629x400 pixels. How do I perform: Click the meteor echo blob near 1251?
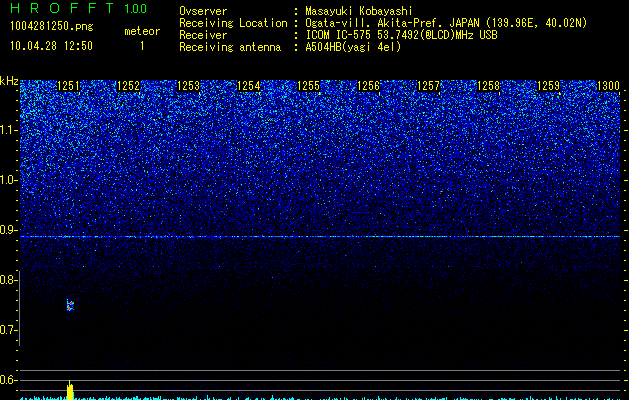[x=70, y=305]
